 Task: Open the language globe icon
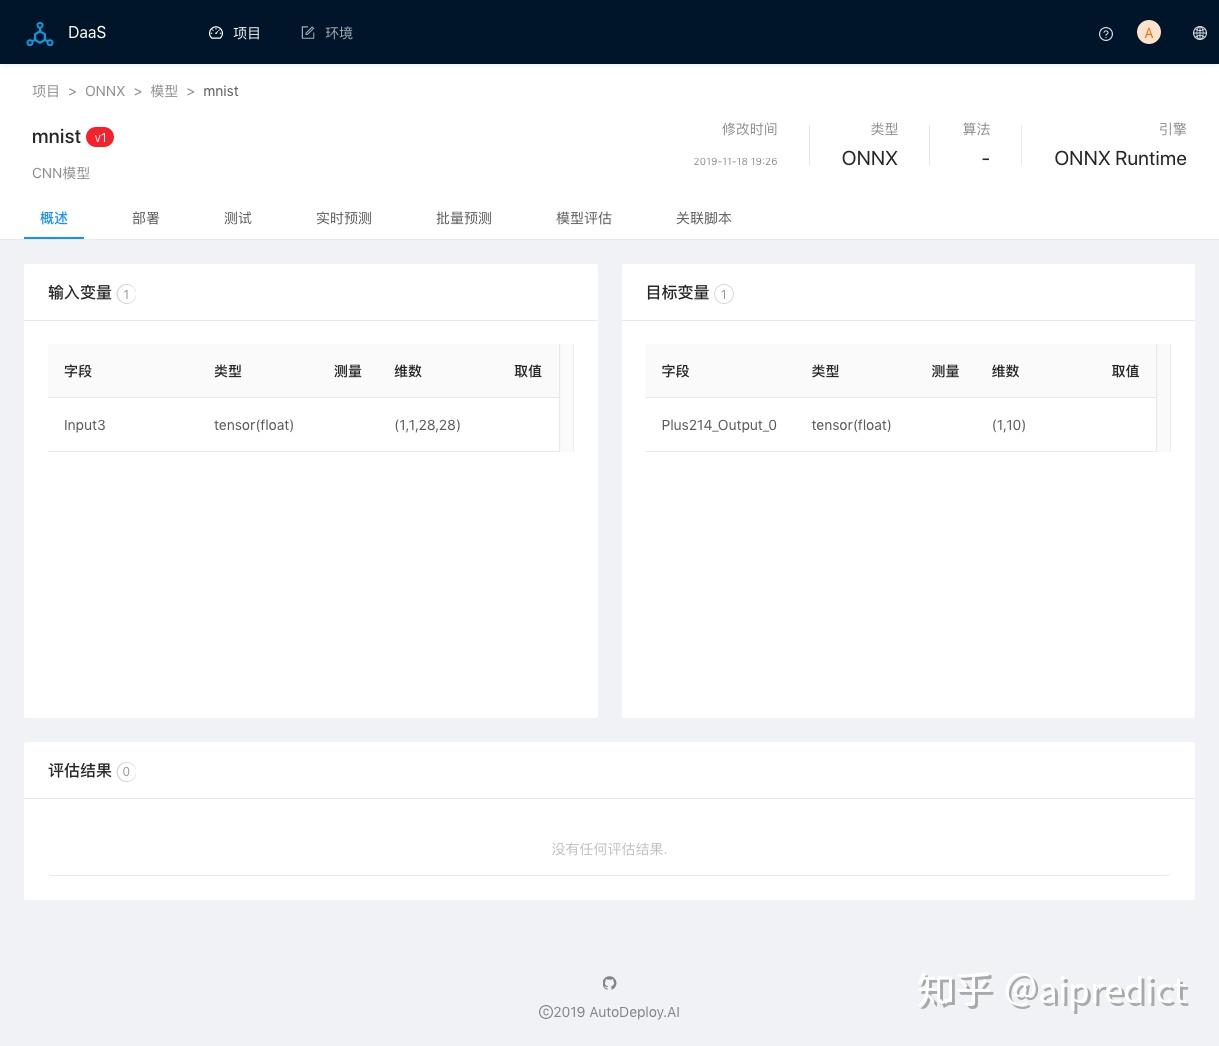click(x=1199, y=32)
